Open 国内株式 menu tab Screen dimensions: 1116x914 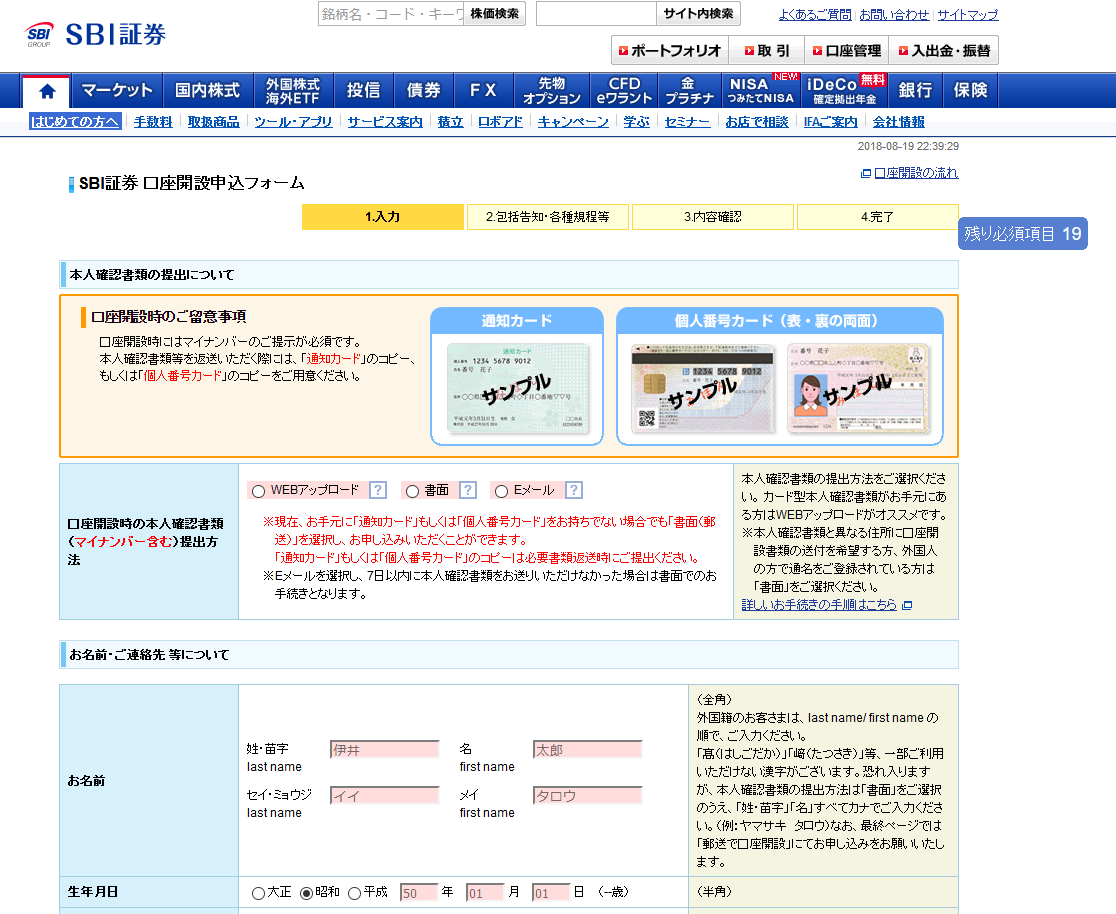[x=208, y=90]
